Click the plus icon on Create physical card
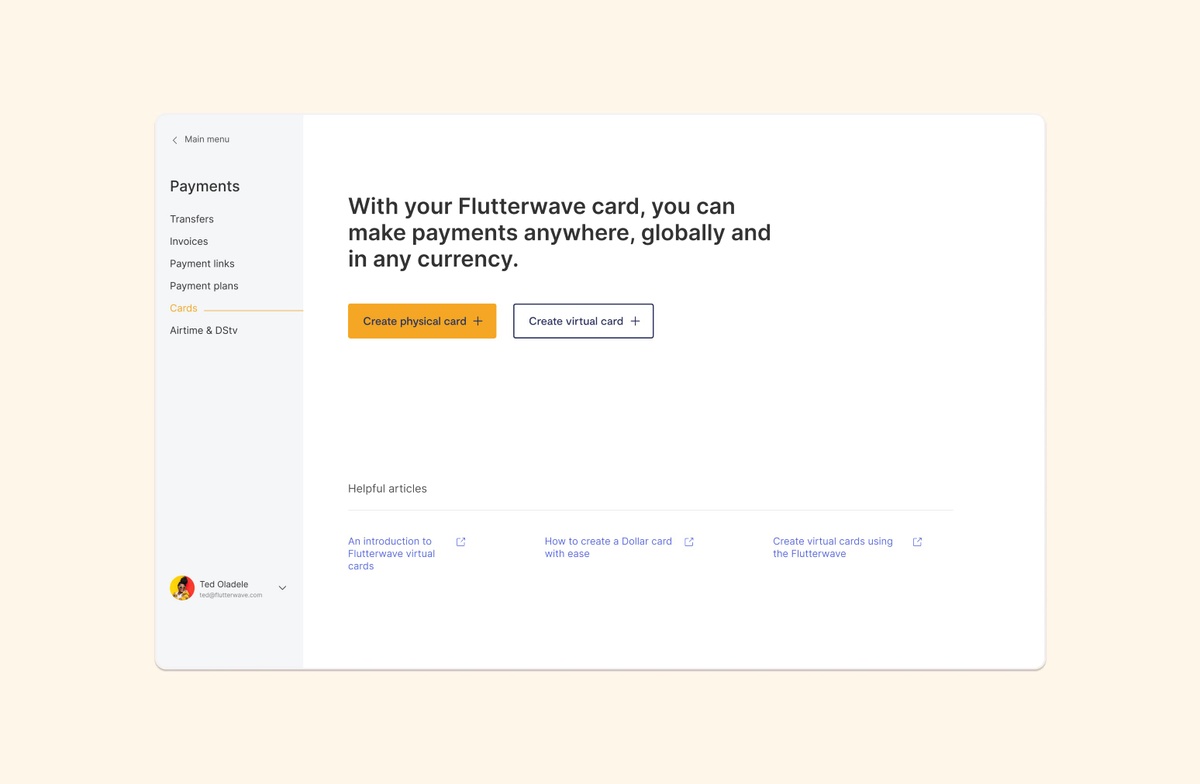 point(478,321)
